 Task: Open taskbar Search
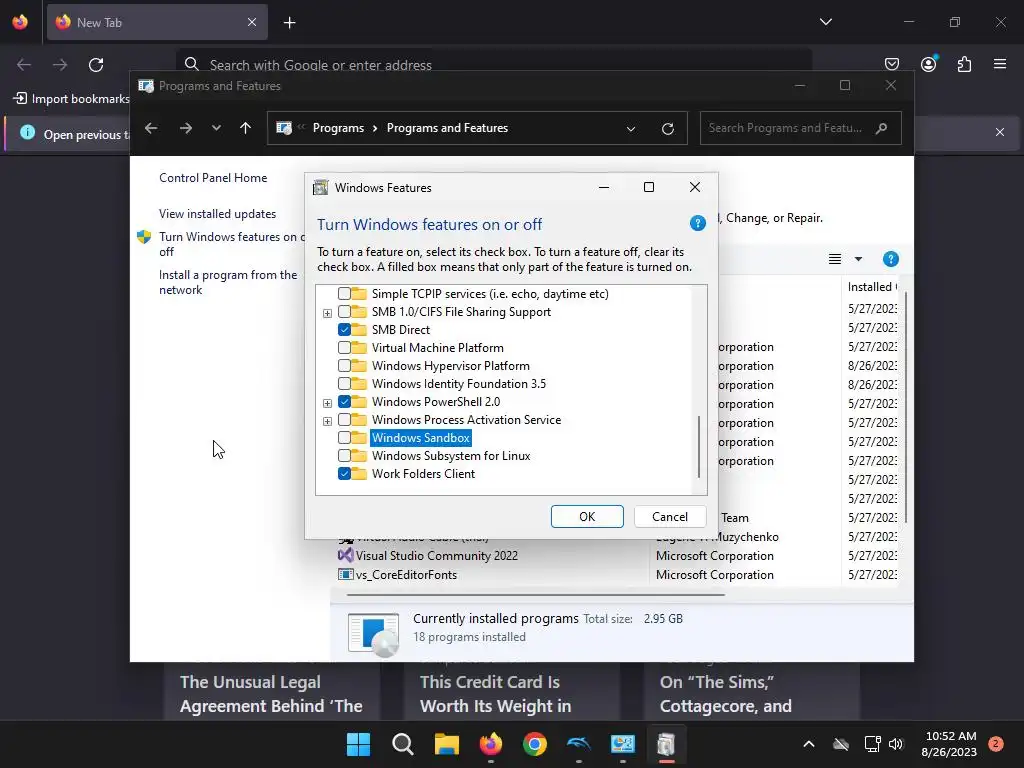402,744
